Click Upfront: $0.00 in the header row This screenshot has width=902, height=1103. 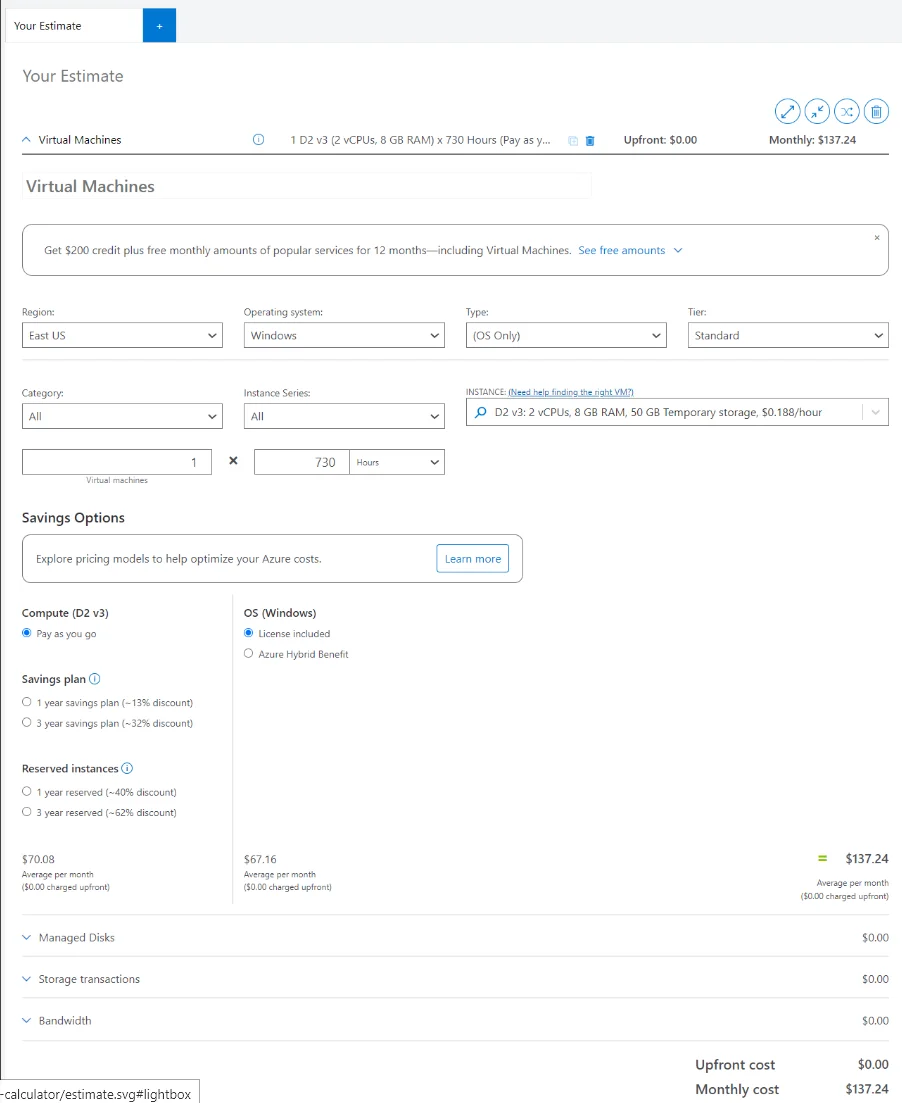pyautogui.click(x=660, y=140)
